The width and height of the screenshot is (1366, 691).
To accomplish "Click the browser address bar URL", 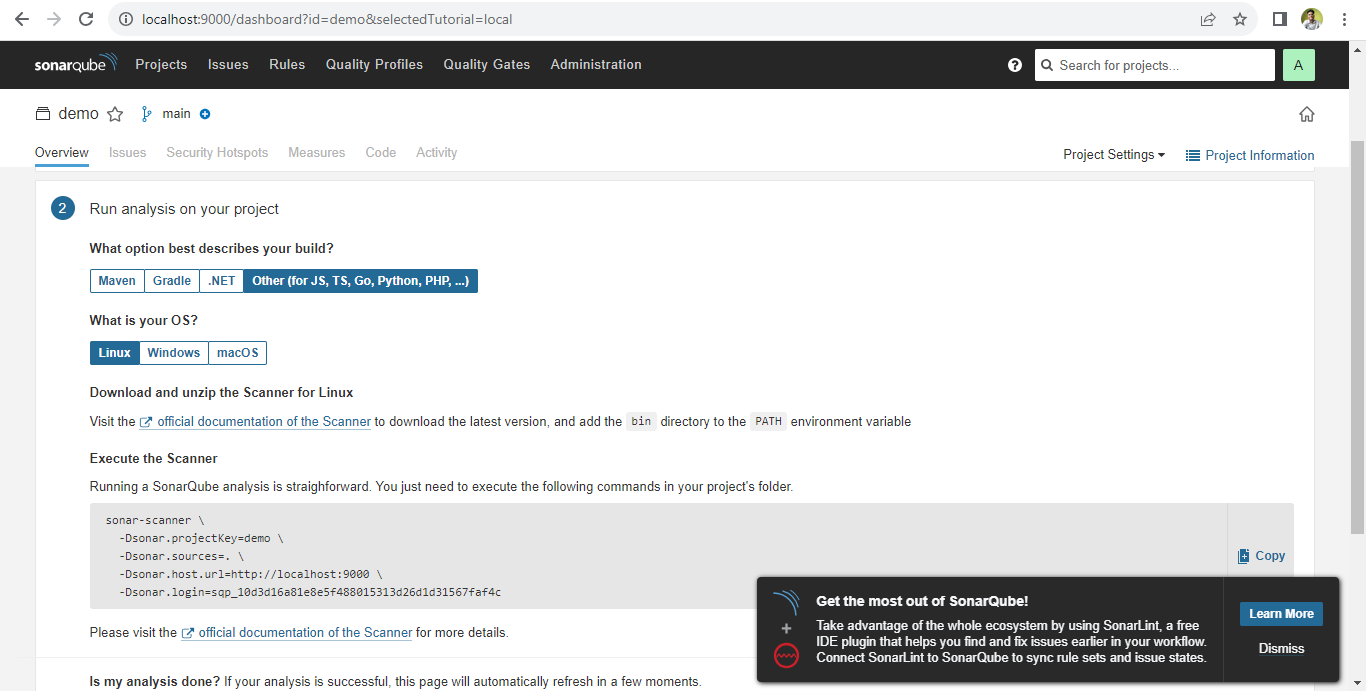I will coord(327,19).
